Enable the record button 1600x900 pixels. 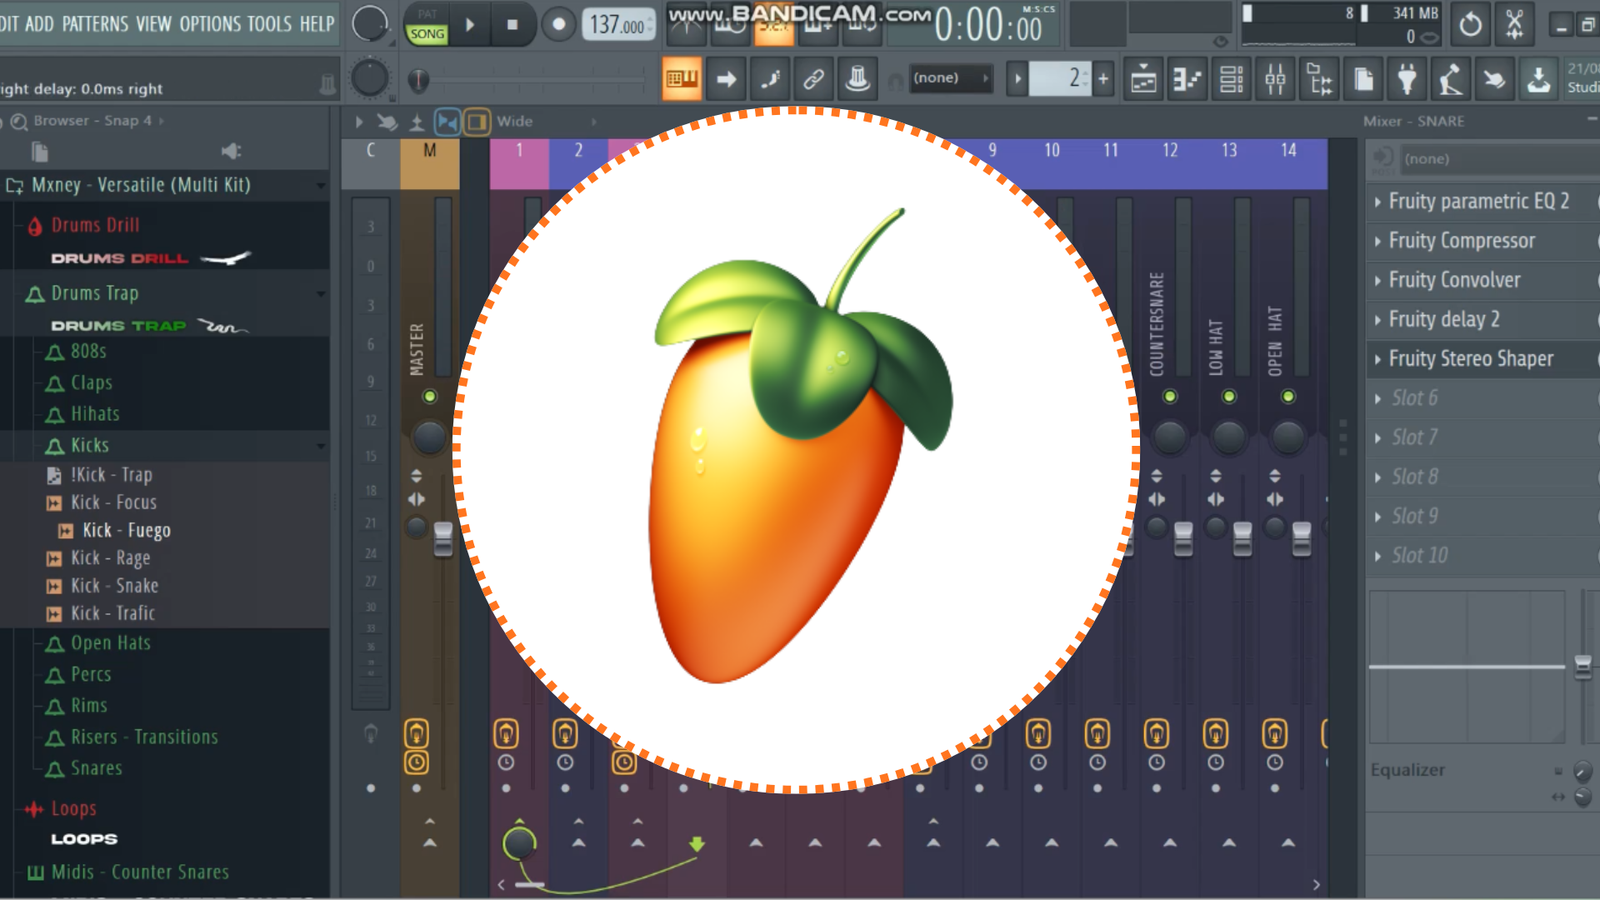point(559,24)
